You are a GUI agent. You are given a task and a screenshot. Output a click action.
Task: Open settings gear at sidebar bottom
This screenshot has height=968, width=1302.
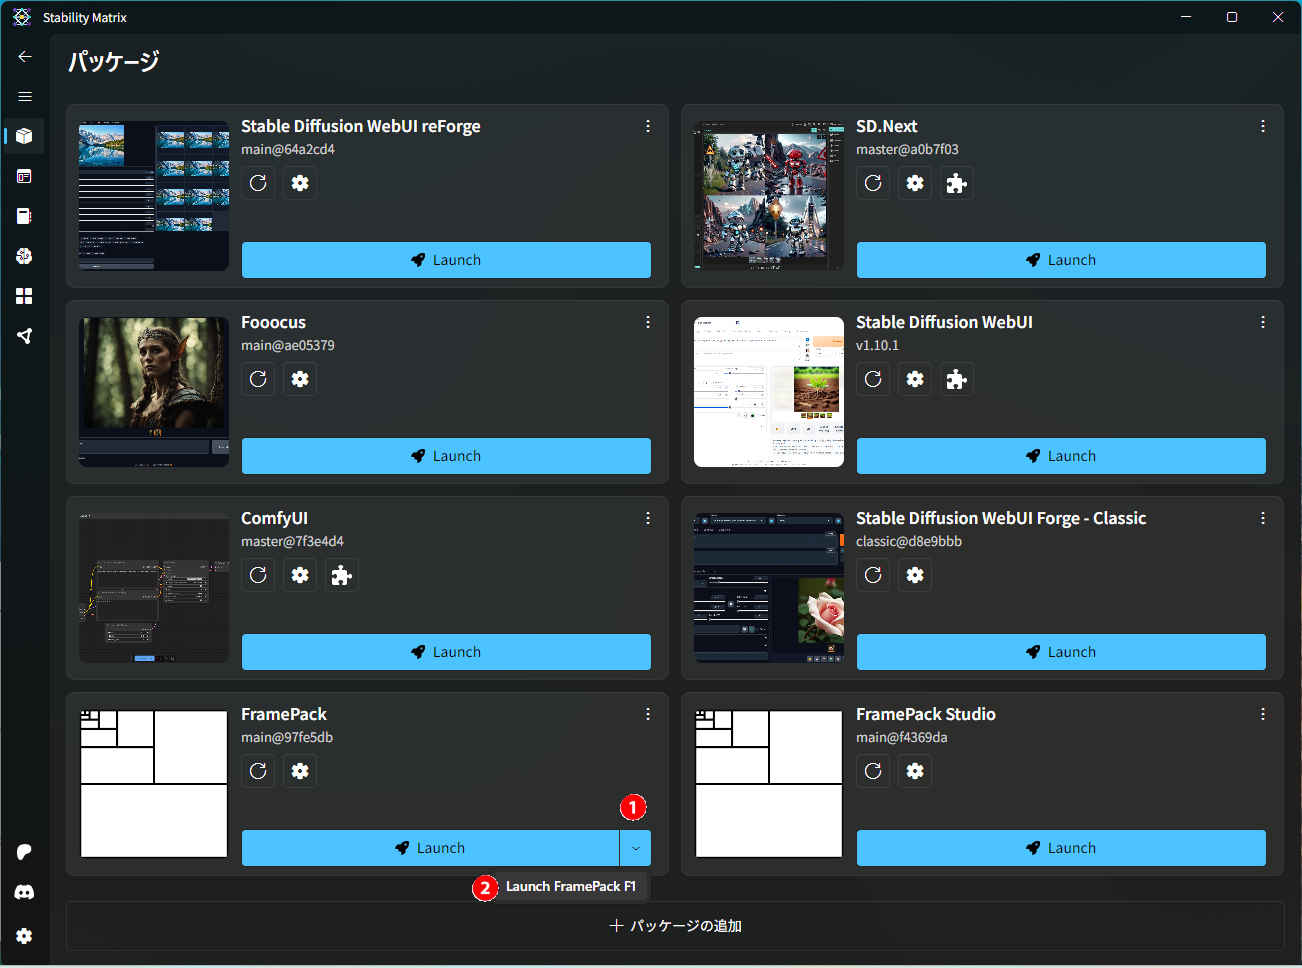(x=24, y=936)
